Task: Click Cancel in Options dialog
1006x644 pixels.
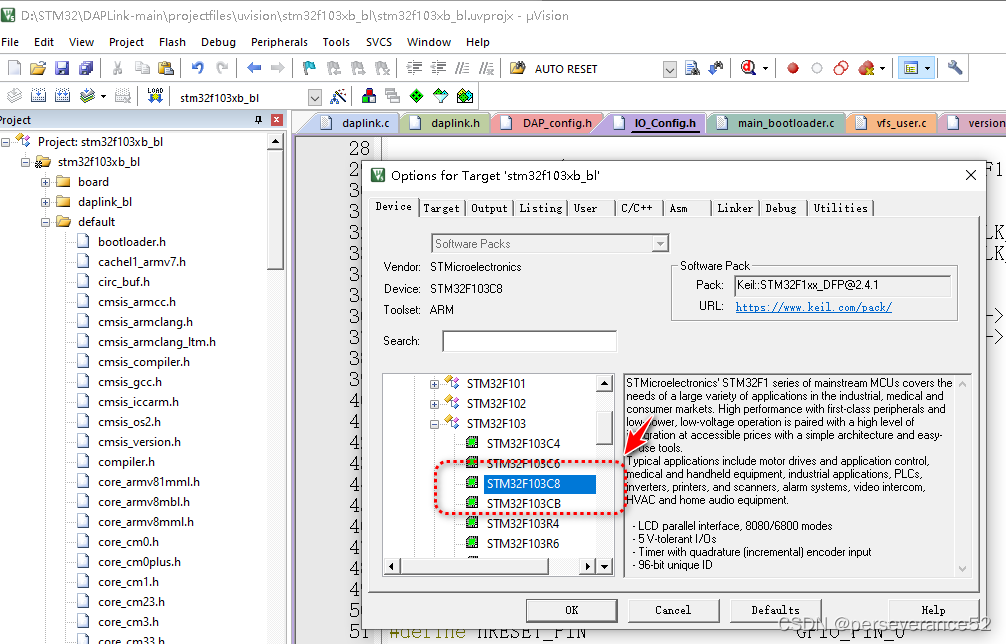Action: (673, 610)
